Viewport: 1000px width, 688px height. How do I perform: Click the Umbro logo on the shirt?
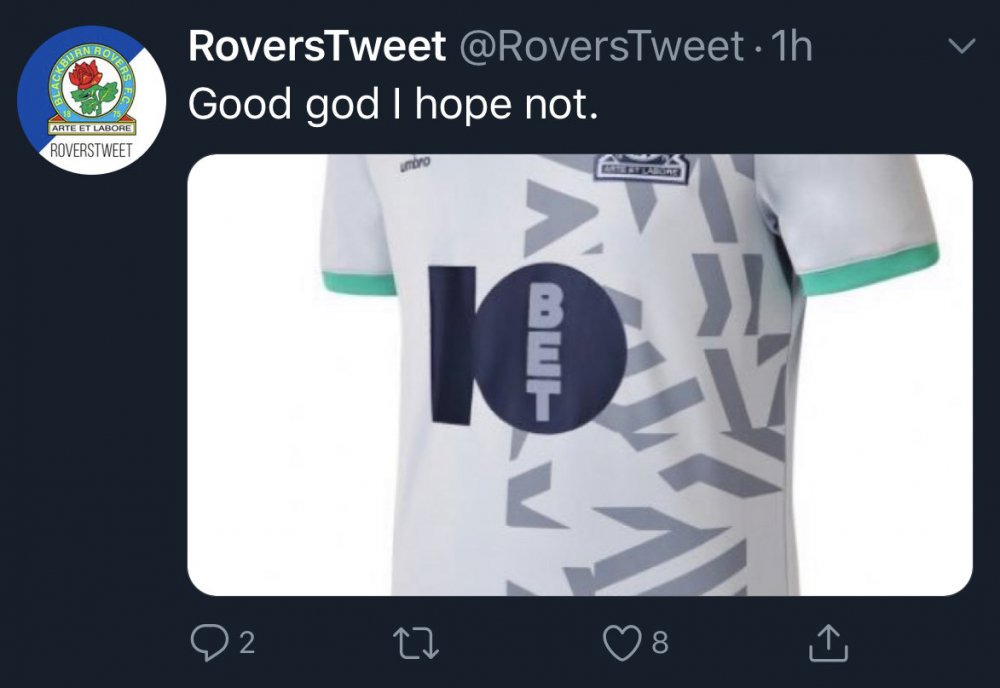click(415, 166)
